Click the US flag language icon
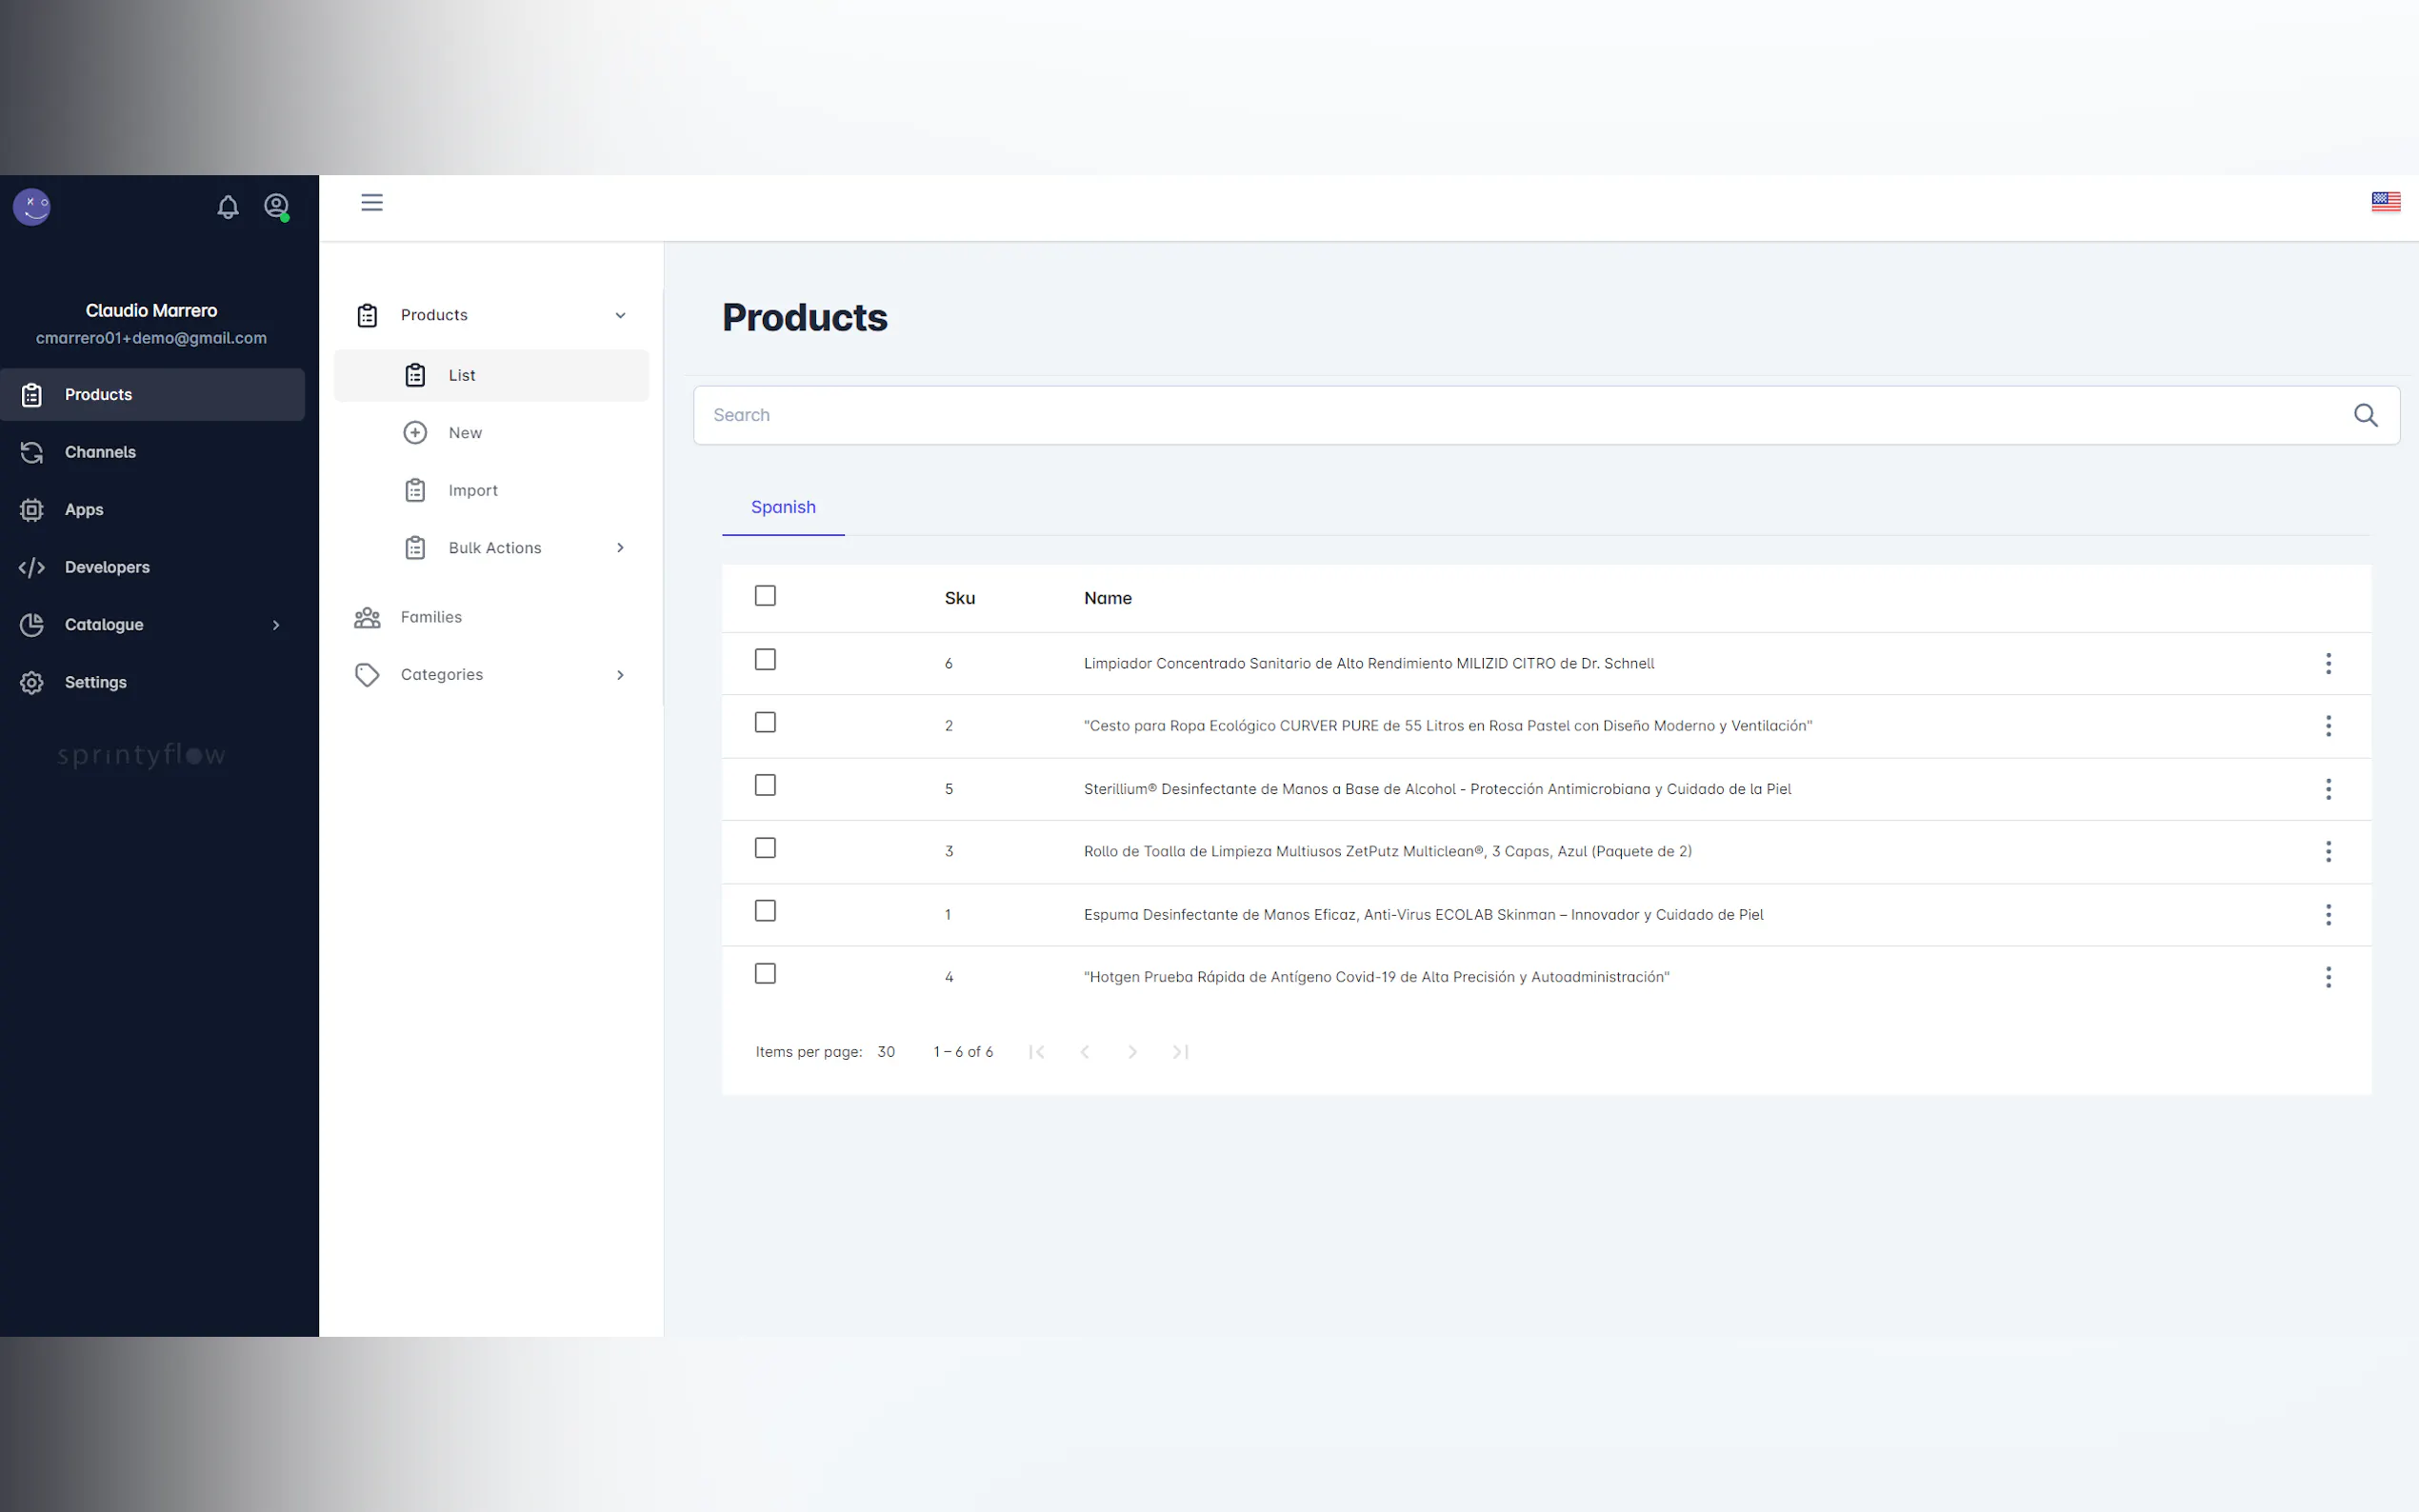This screenshot has width=2419, height=1512. click(2385, 202)
